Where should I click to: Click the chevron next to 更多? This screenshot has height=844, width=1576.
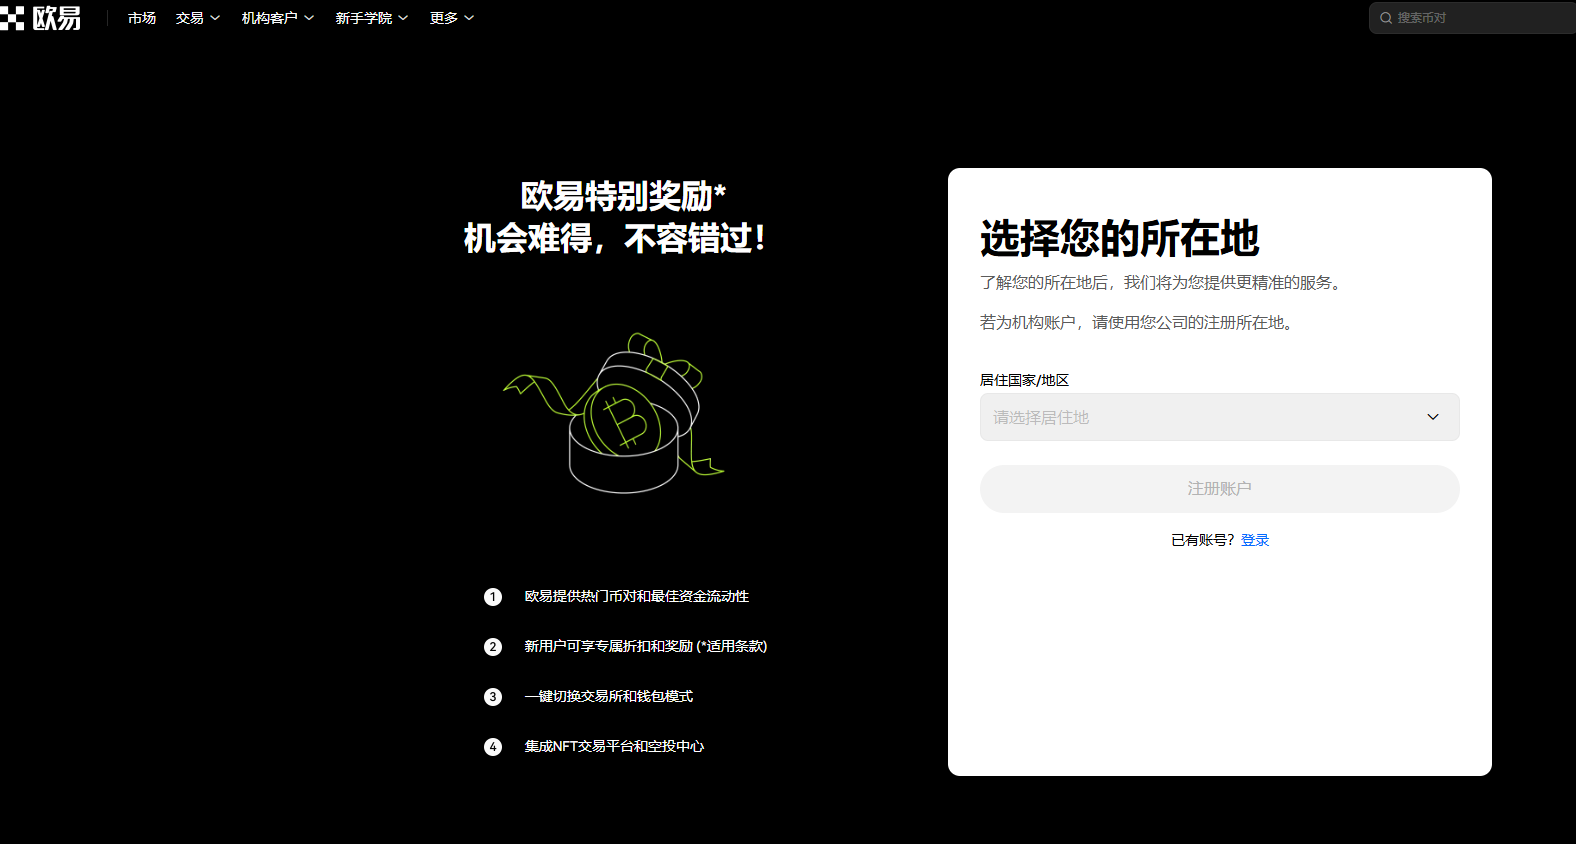(469, 18)
